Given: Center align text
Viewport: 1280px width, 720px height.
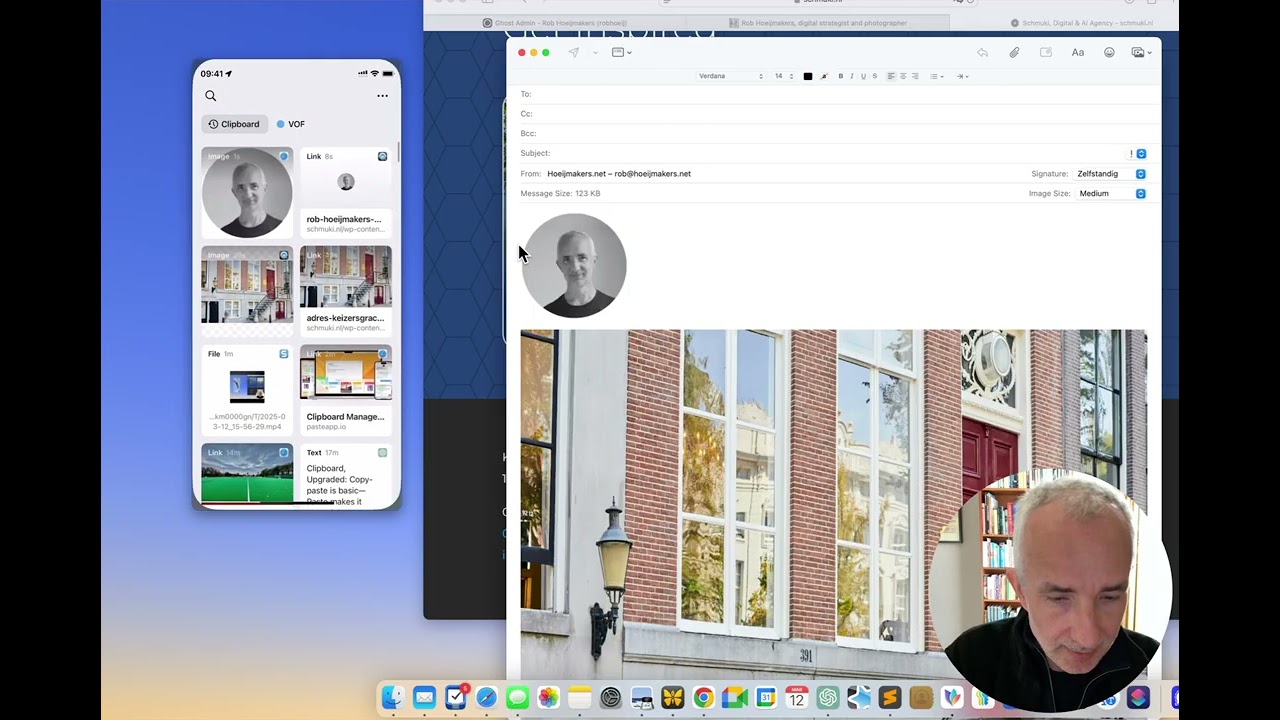Looking at the screenshot, I should pyautogui.click(x=903, y=76).
